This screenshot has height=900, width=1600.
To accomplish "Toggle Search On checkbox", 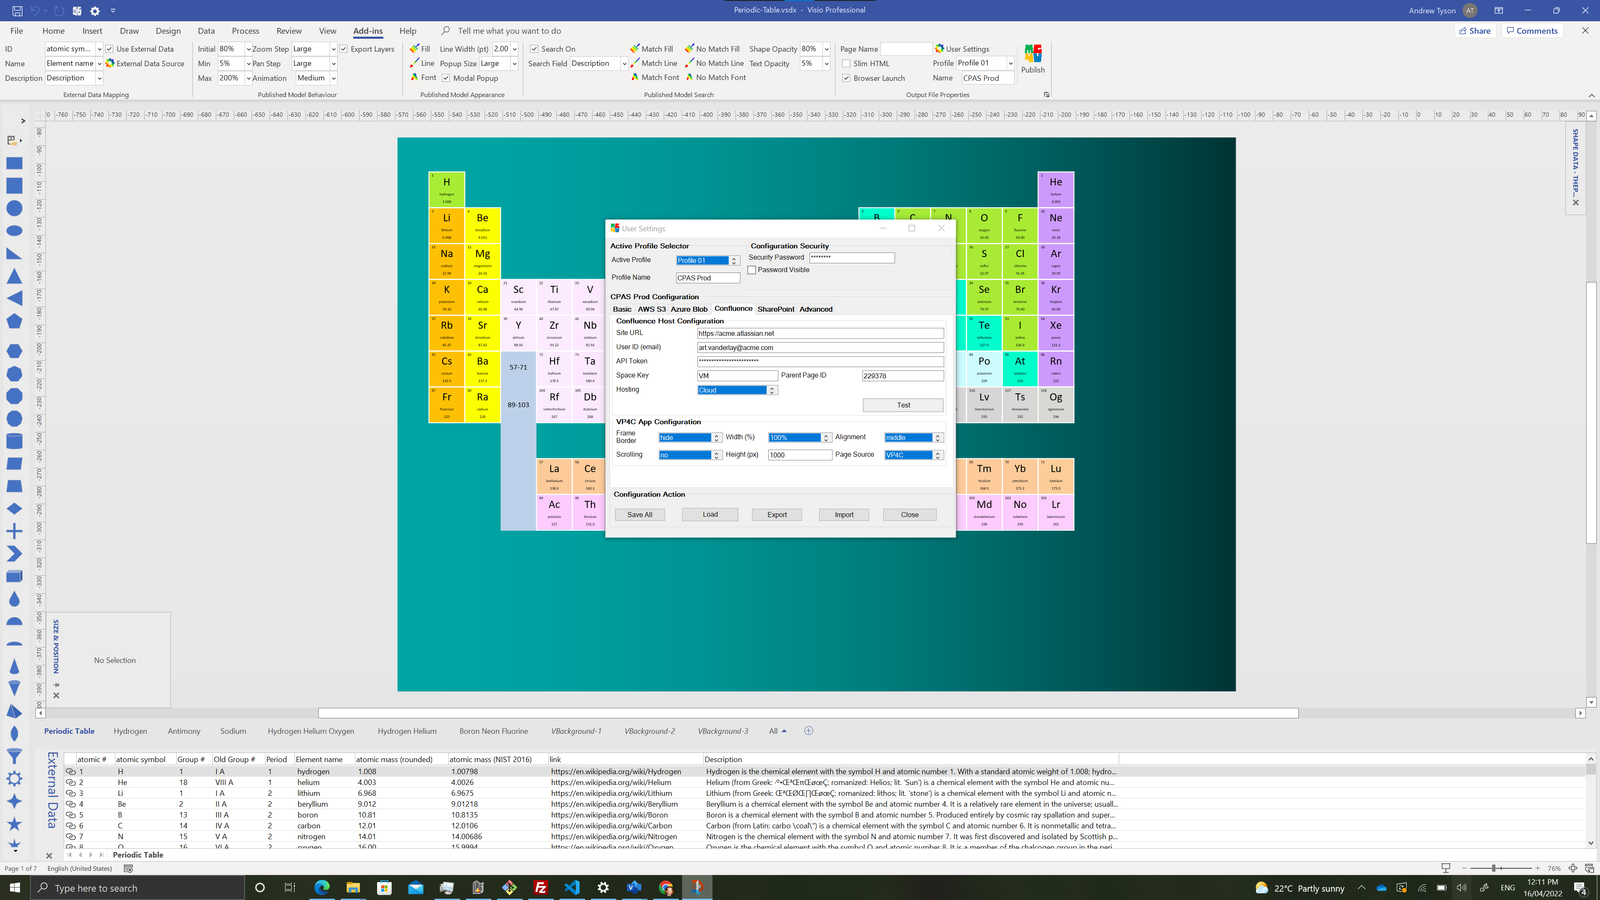I will coord(534,48).
